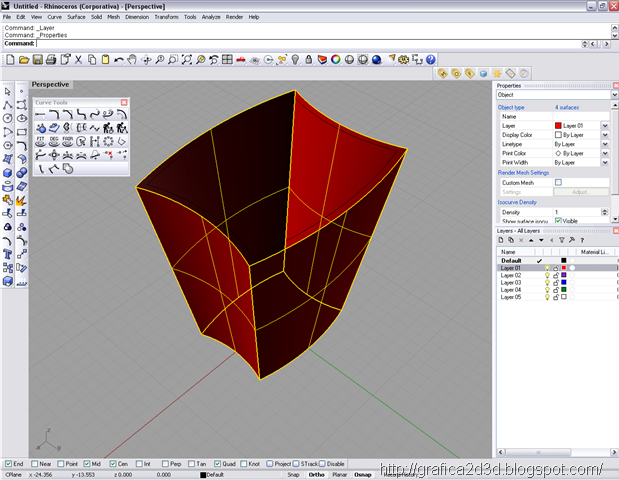Image resolution: width=619 pixels, height=480 pixels.
Task: Select the Circle tool in the left sidebar
Action: [8, 118]
